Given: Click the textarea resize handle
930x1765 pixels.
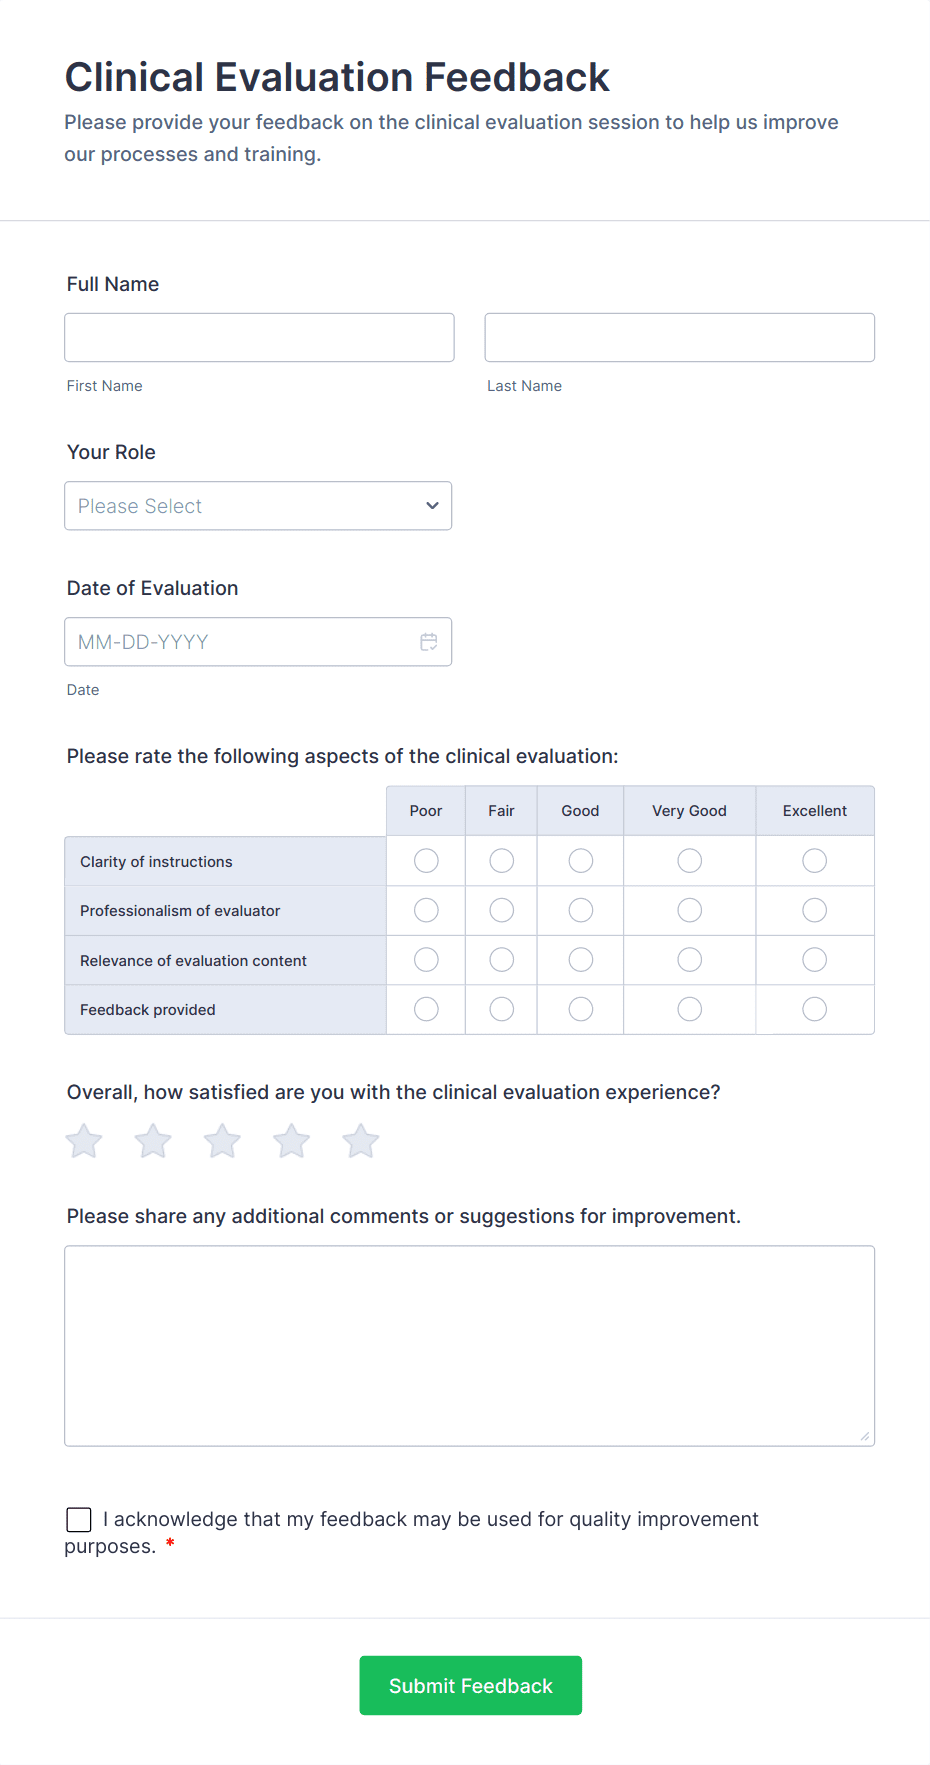Looking at the screenshot, I should tap(864, 1436).
